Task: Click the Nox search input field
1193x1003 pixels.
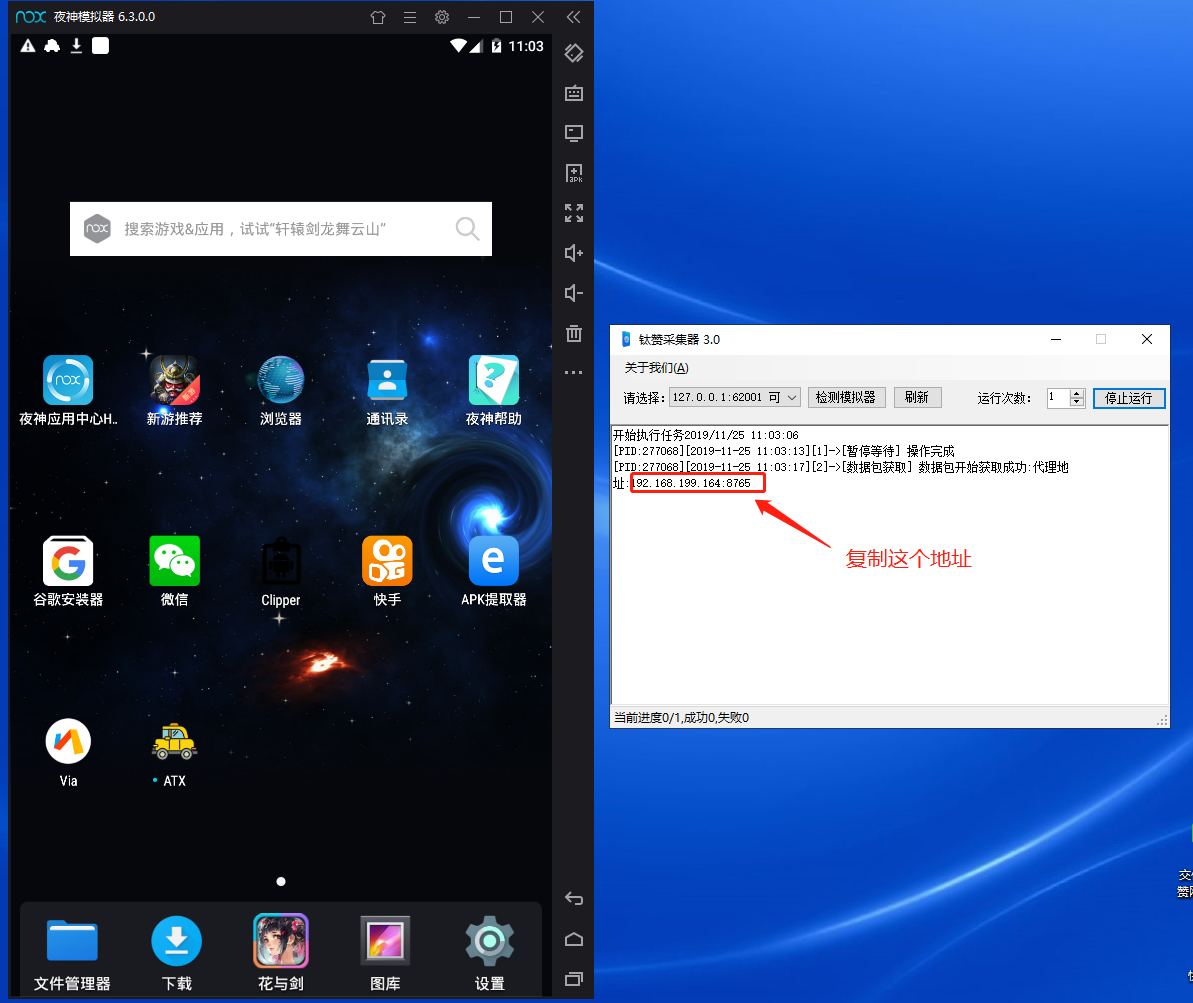Action: pyautogui.click(x=281, y=229)
